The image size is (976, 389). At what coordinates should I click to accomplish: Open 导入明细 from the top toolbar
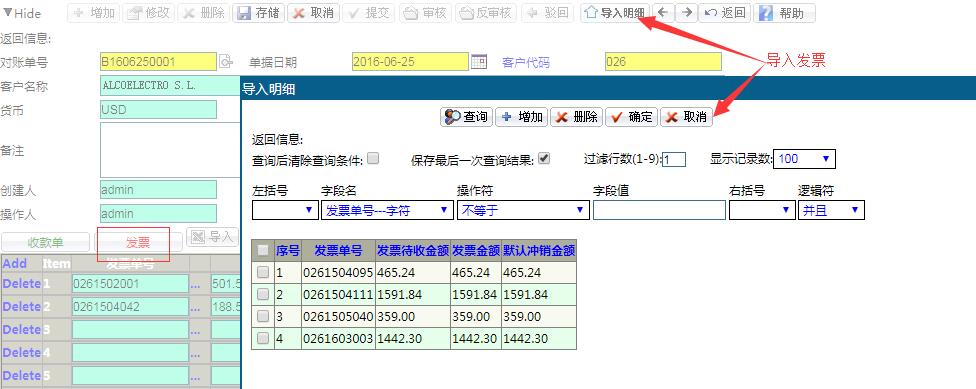click(616, 13)
